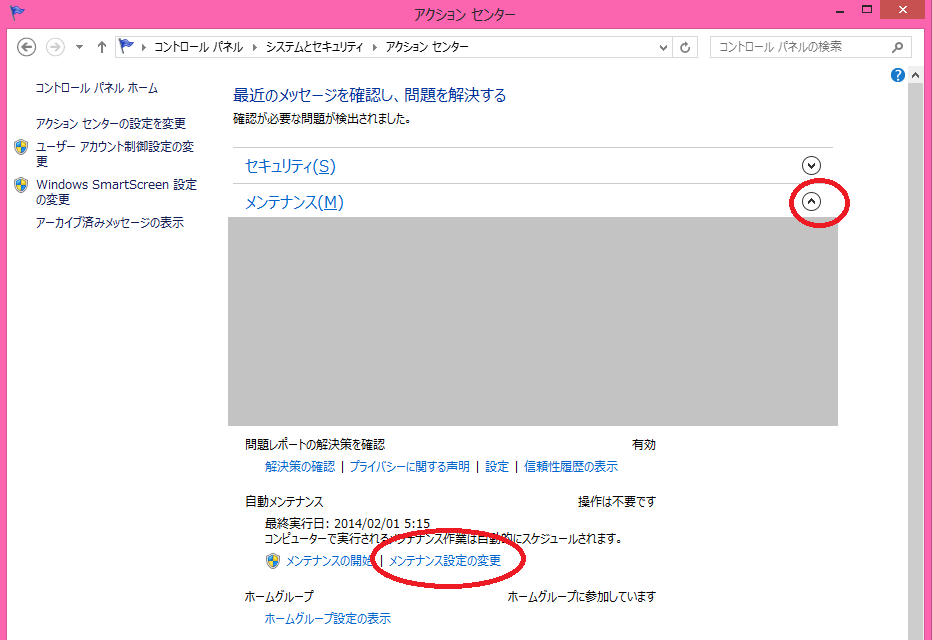Screen dimensions: 932x640
Task: Expand the セキュリティ section chevron
Action: click(x=811, y=165)
